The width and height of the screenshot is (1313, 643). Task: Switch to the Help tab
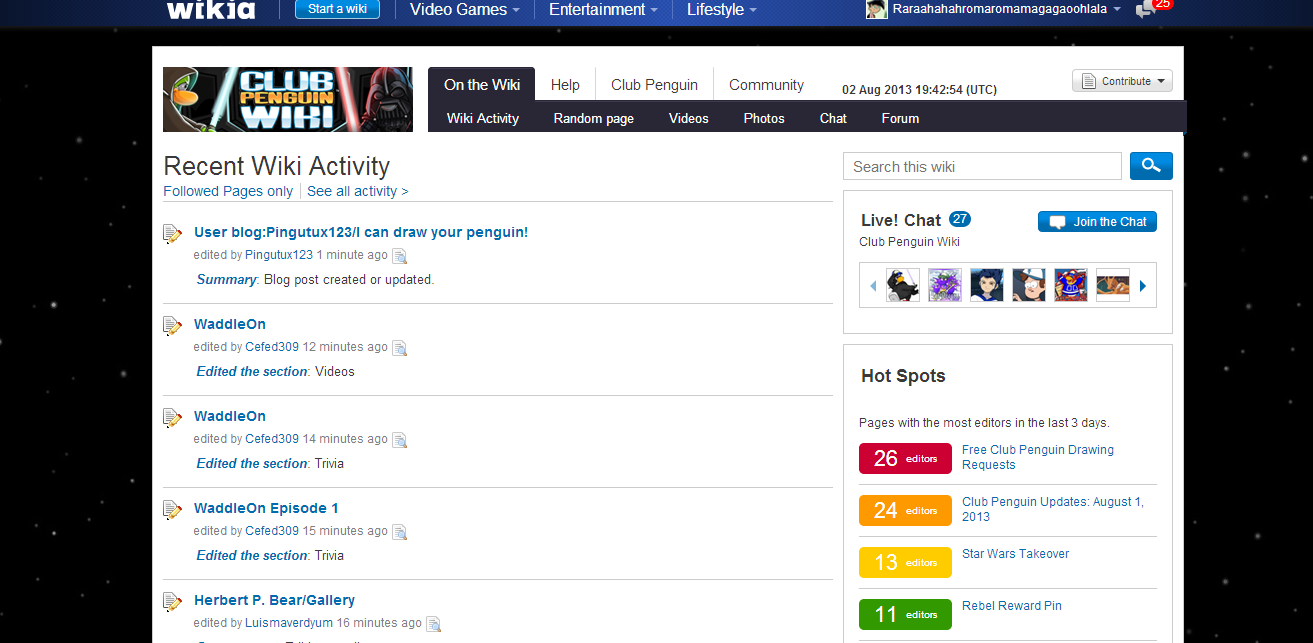[x=565, y=85]
